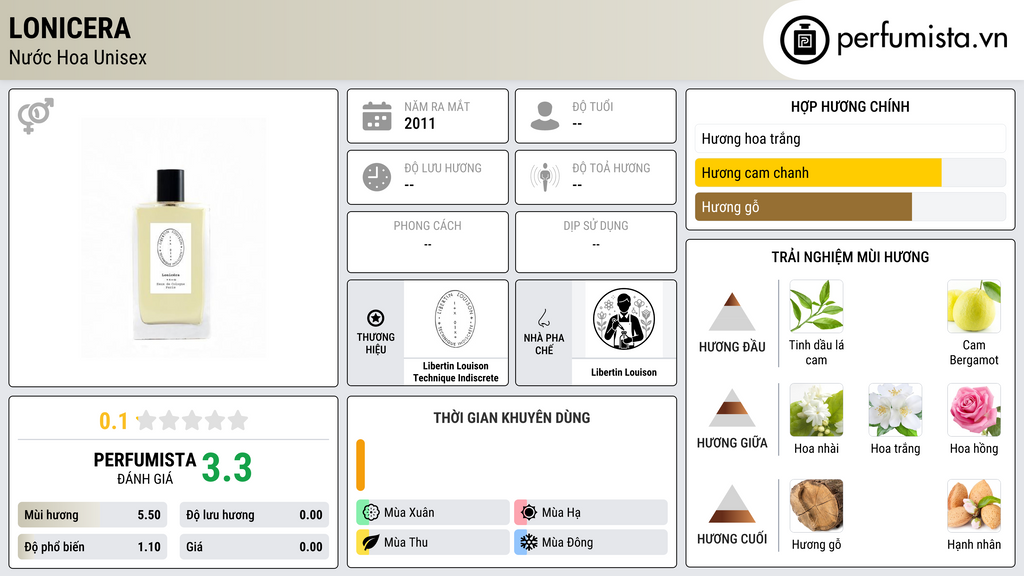Image resolution: width=1024 pixels, height=576 pixels.
Task: Click the Độ phổ biến 1.10 score bar
Action: tap(92, 547)
